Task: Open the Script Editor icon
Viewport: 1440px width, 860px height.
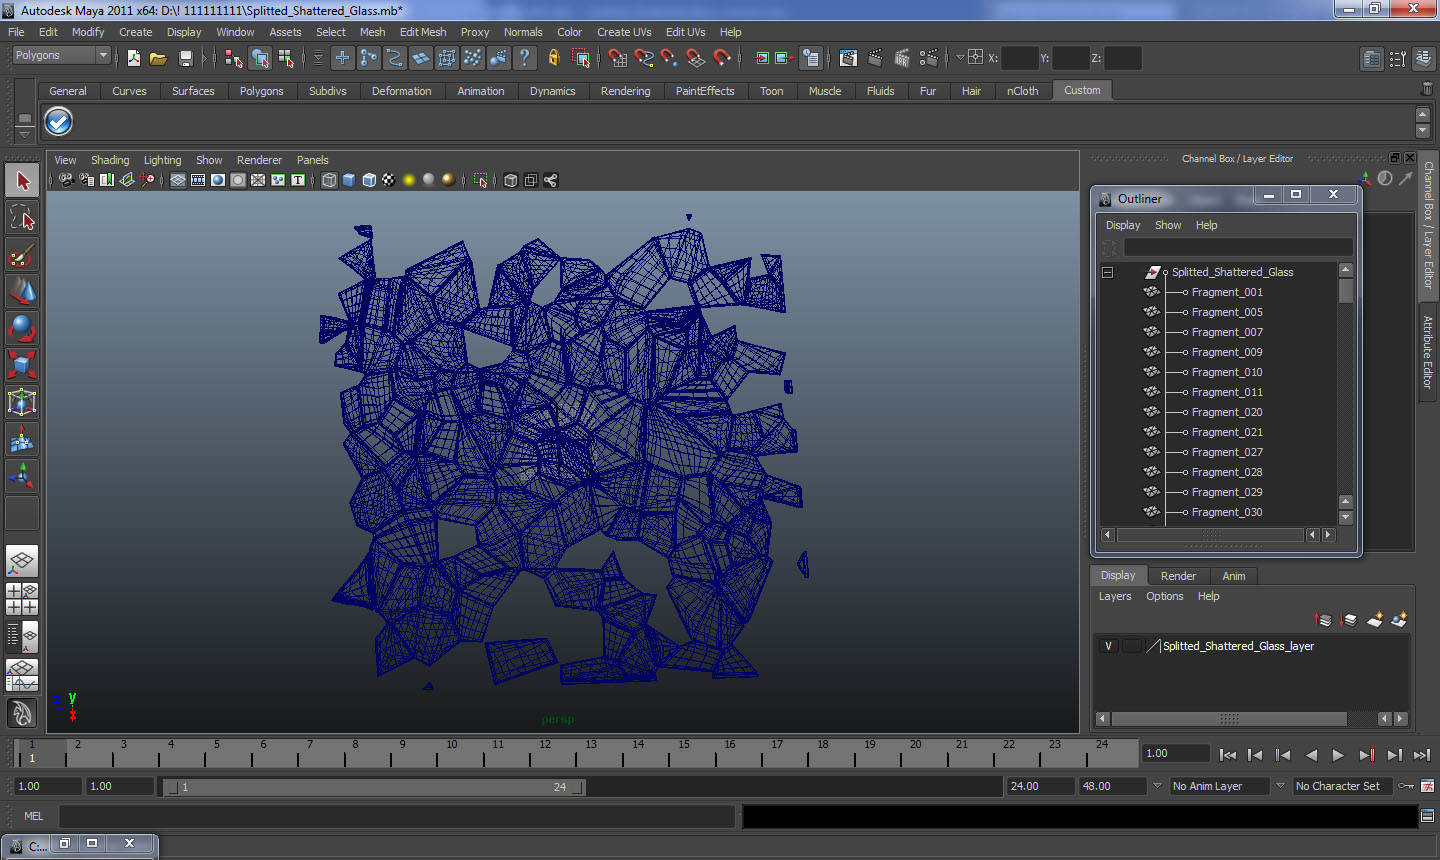Action: pos(1428,816)
